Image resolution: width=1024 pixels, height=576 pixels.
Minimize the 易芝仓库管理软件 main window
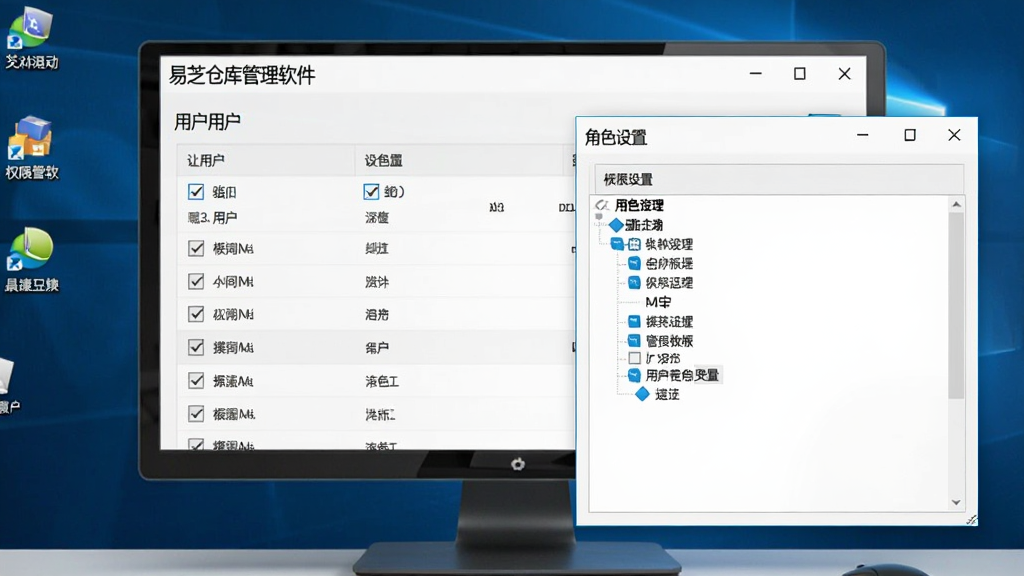click(x=756, y=74)
